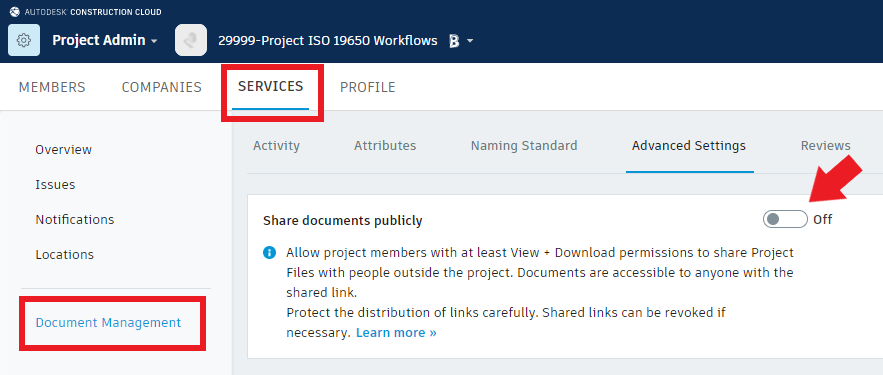Click the project thumbnail image
Viewport: 883px width, 375px height.
pyautogui.click(x=191, y=40)
